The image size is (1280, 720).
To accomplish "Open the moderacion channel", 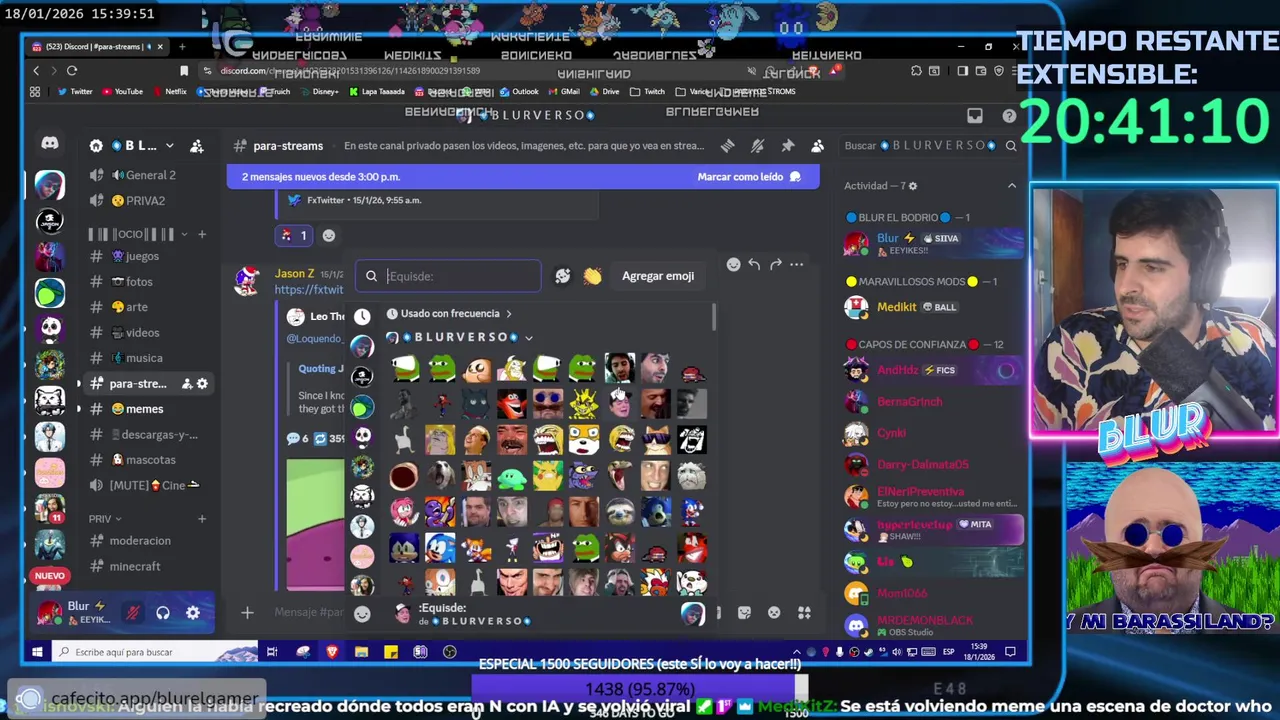I will coord(140,541).
